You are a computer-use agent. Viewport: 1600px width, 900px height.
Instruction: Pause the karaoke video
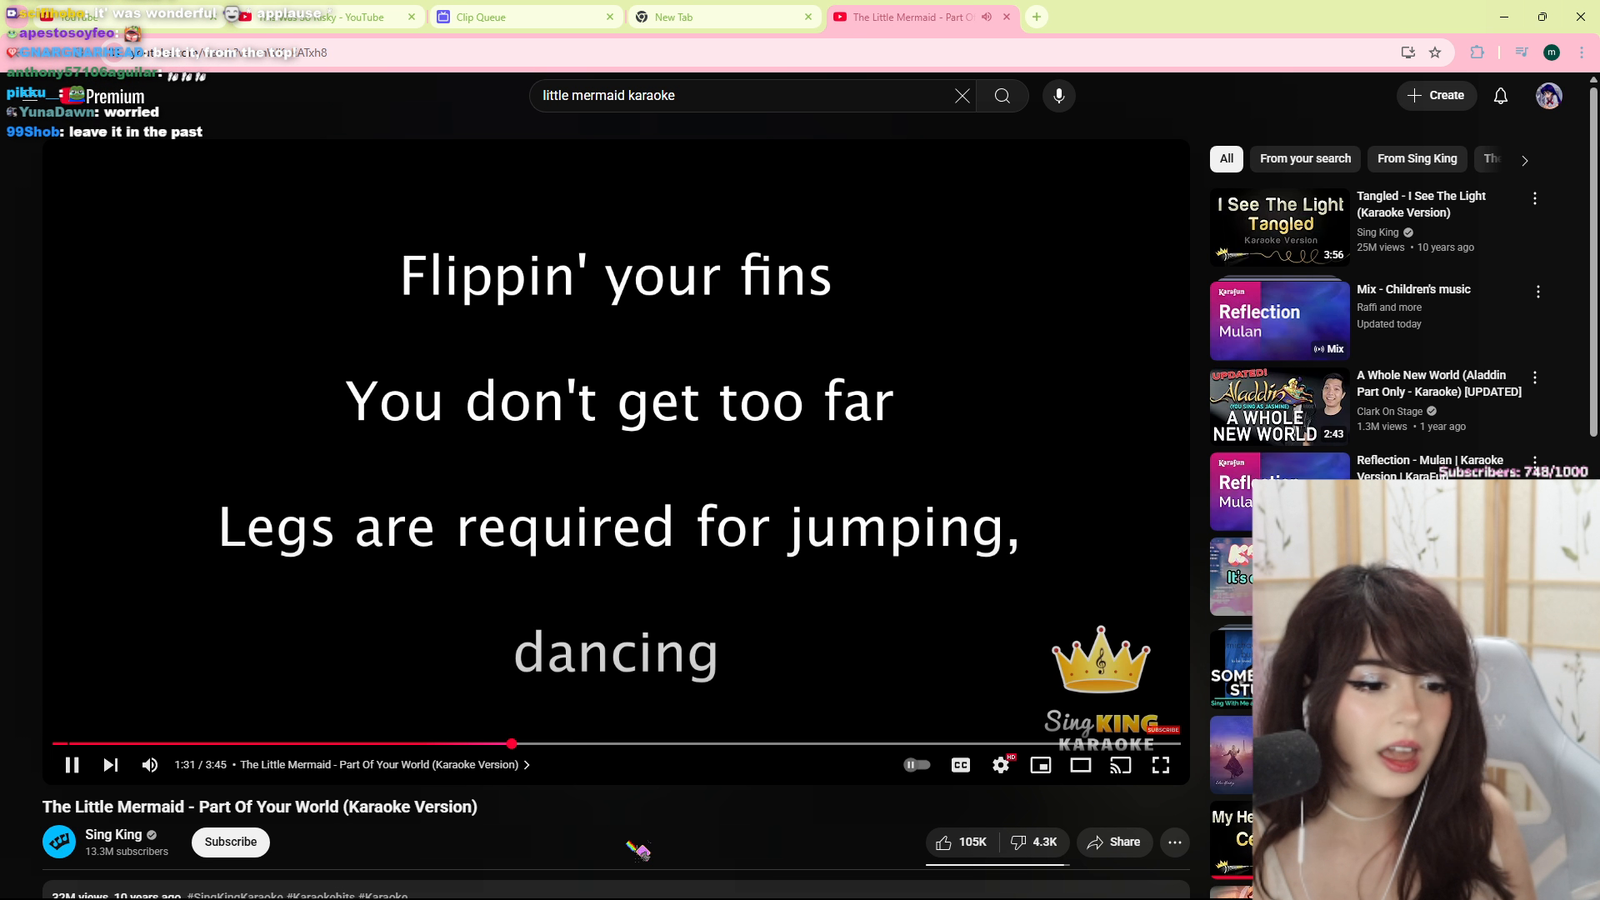(x=72, y=765)
